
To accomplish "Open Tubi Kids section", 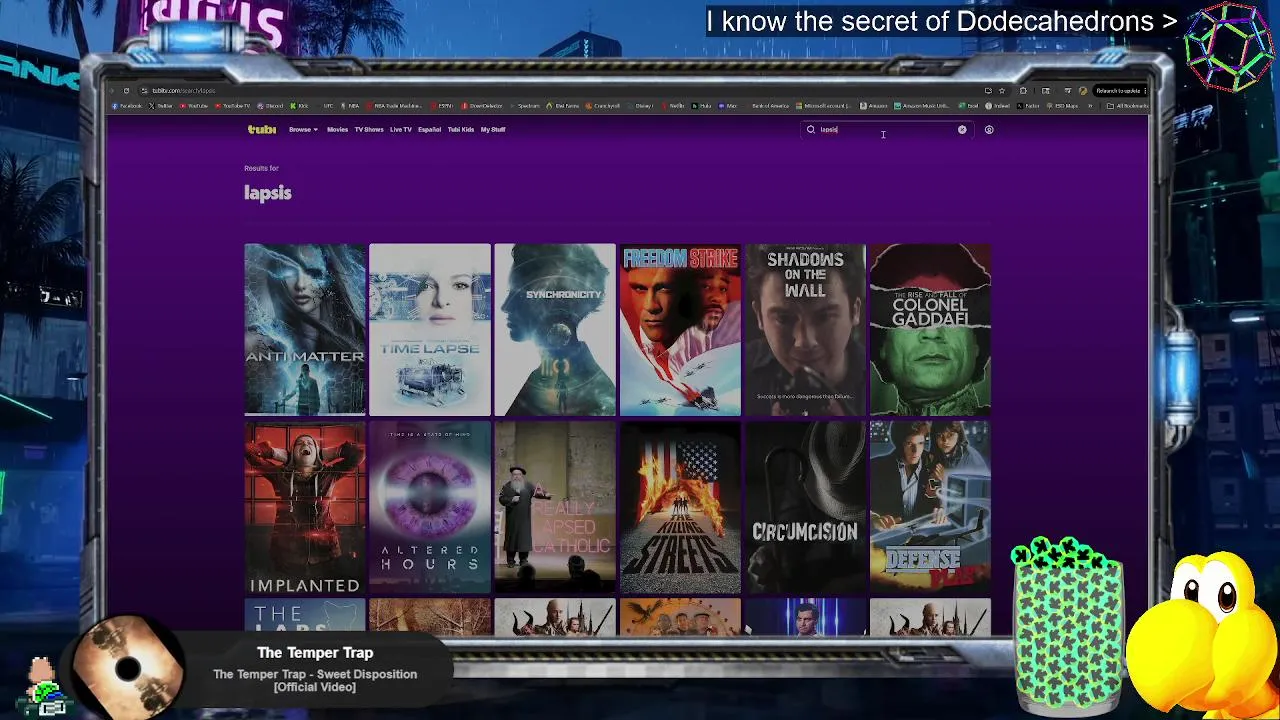I will 461,129.
